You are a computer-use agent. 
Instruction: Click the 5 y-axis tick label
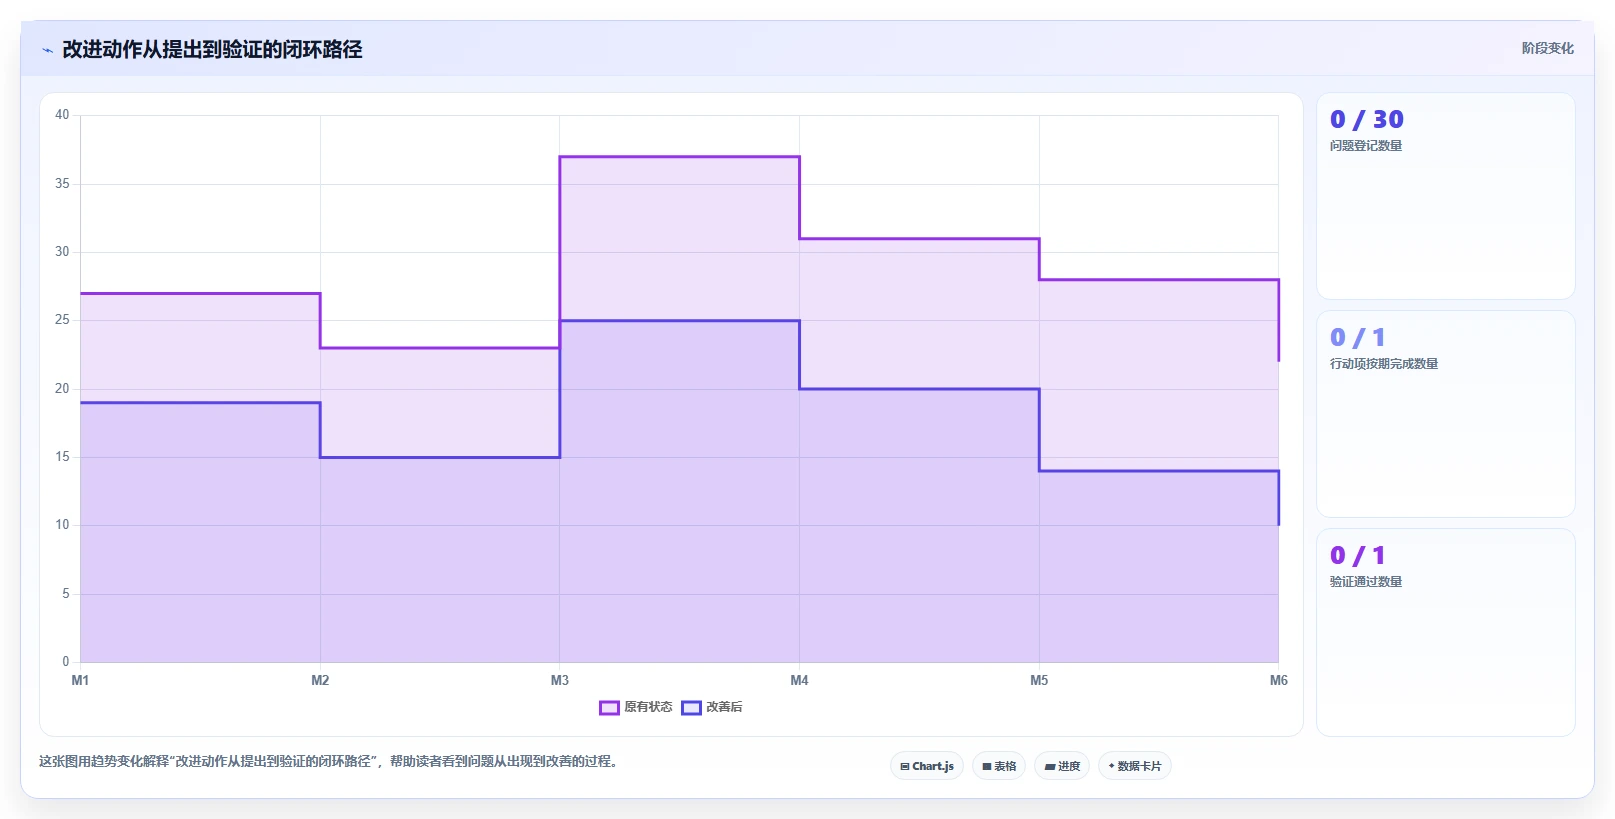66,594
